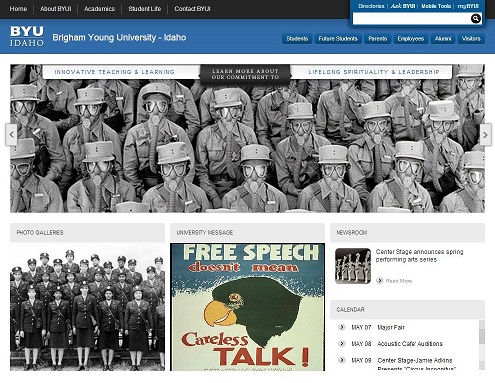Viewport: 495px width, 383px height.
Task: Open the Center Stage news thumbnail
Action: pyautogui.click(x=353, y=266)
